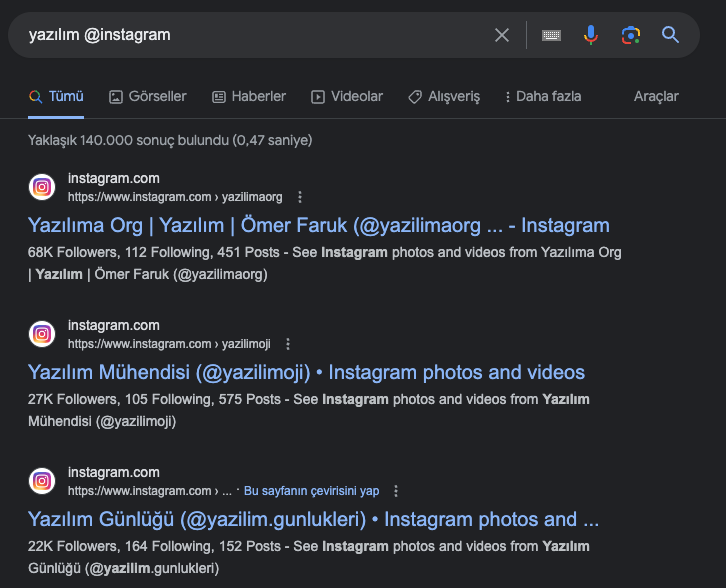Click the Instagram favicon of the Yazılım Günlüğü result
Screen dimensions: 726x588
point(42,481)
